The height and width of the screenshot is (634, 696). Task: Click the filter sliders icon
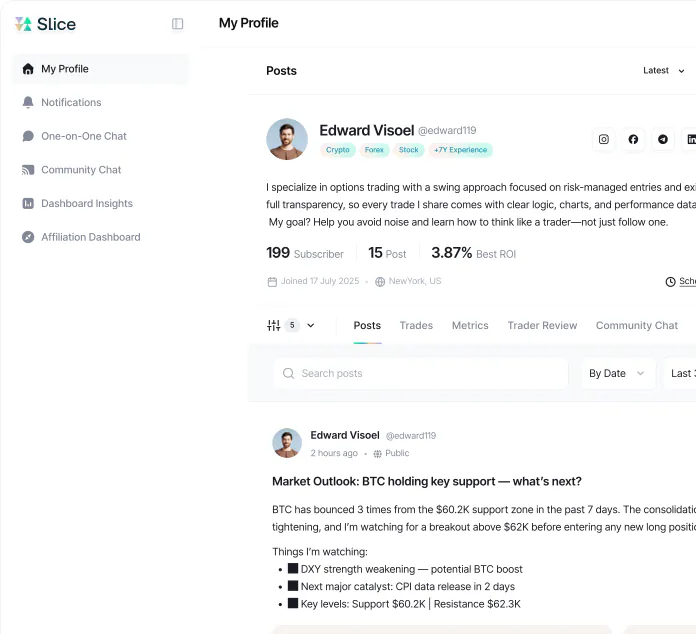273,325
